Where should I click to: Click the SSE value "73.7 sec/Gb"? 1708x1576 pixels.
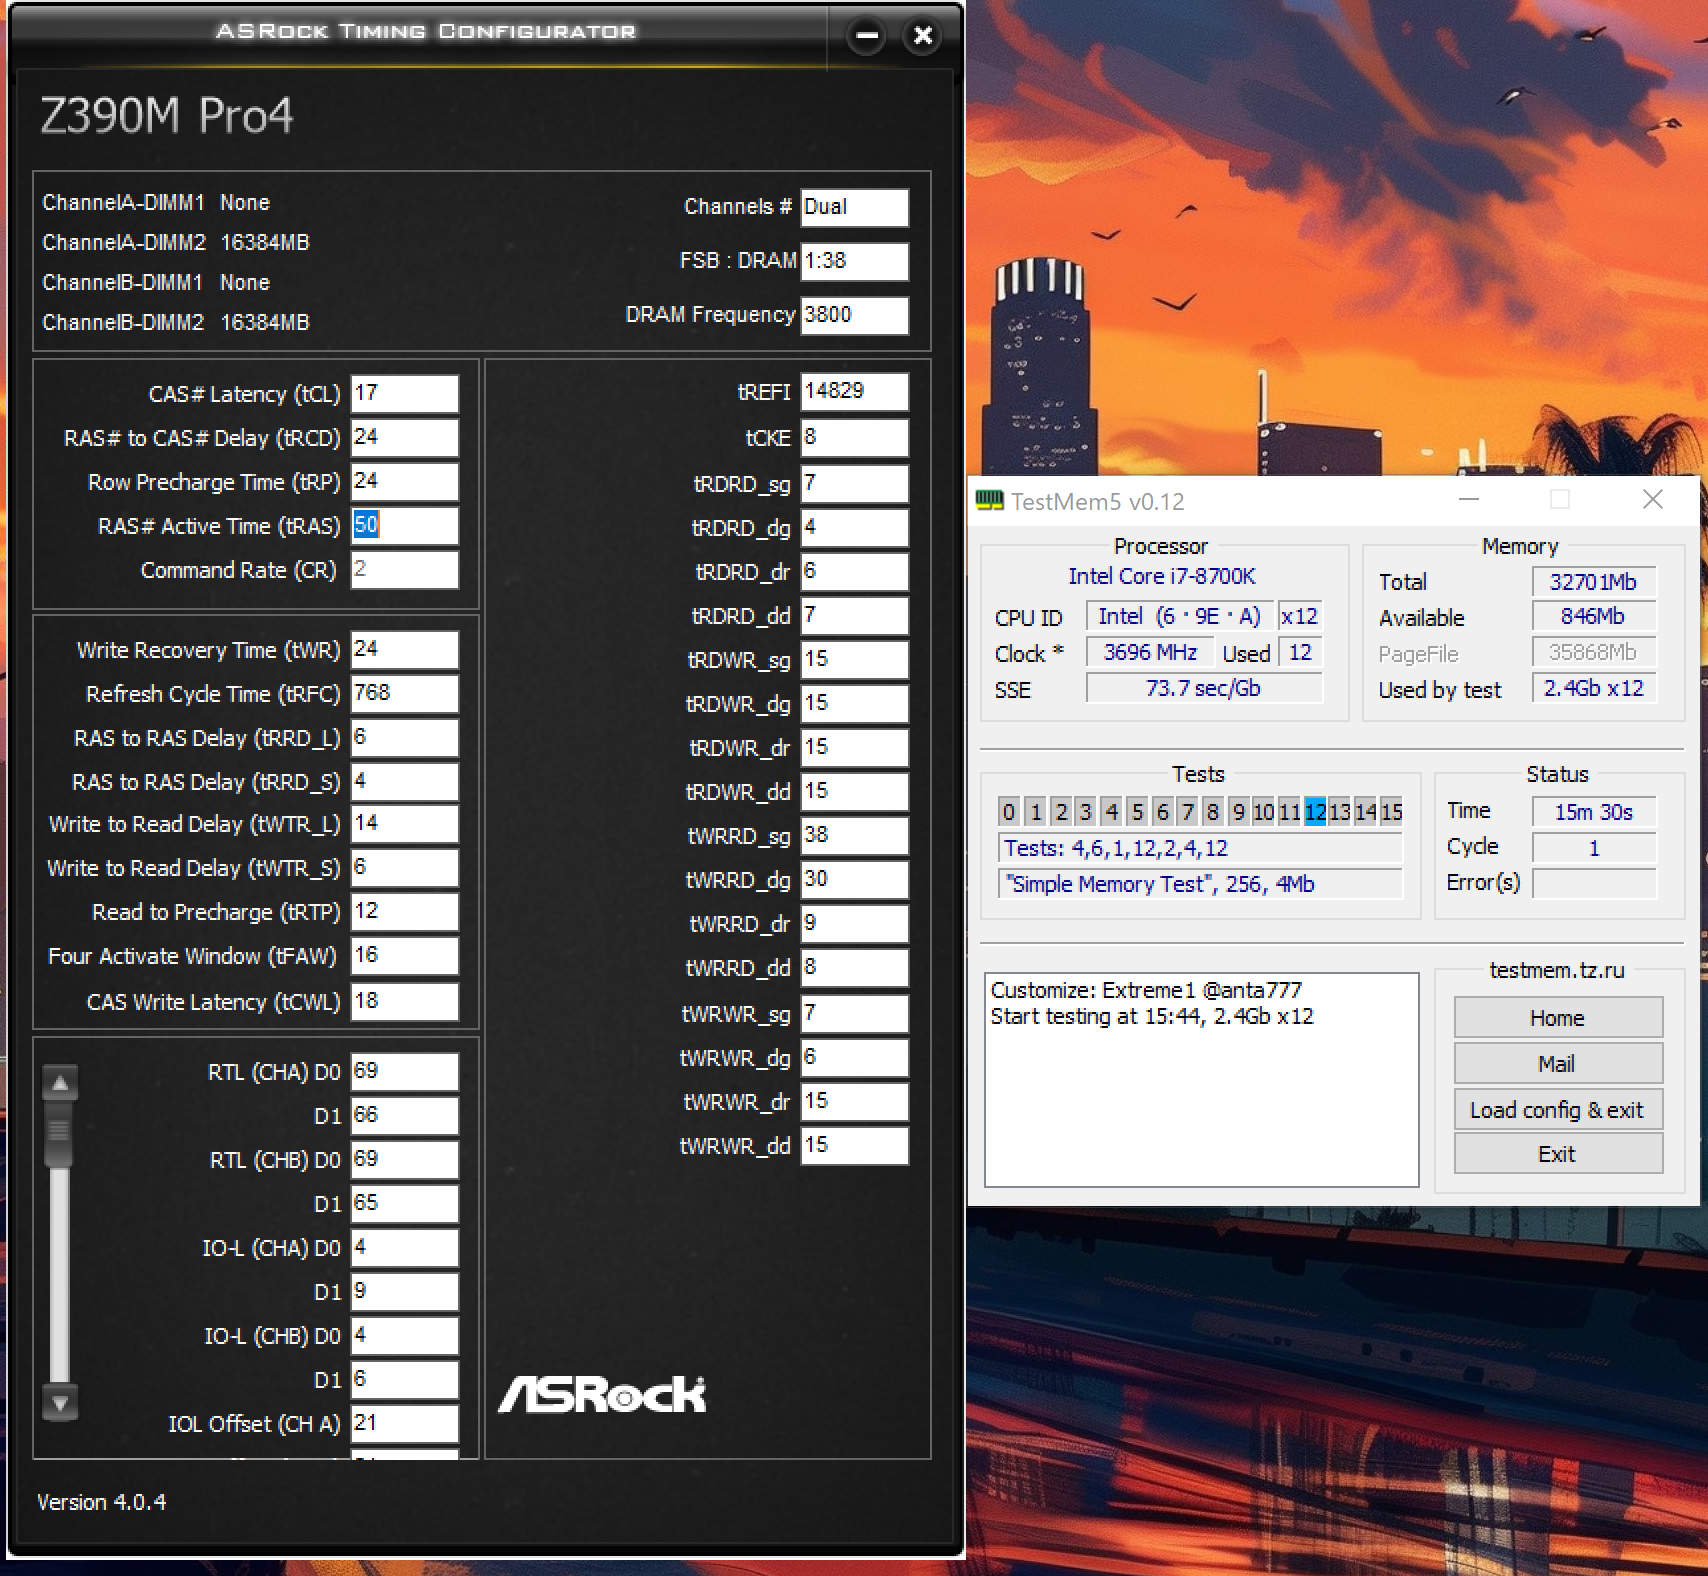[1204, 689]
